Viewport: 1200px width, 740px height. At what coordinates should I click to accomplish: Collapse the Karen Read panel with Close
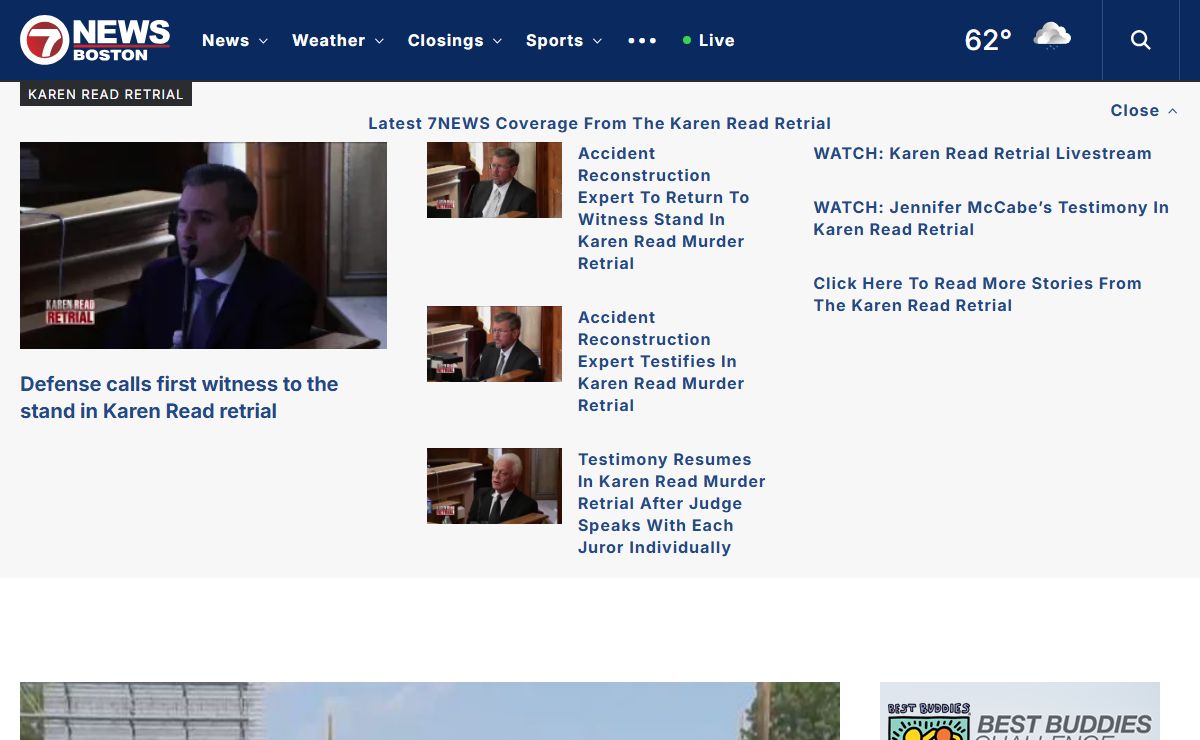click(1144, 111)
